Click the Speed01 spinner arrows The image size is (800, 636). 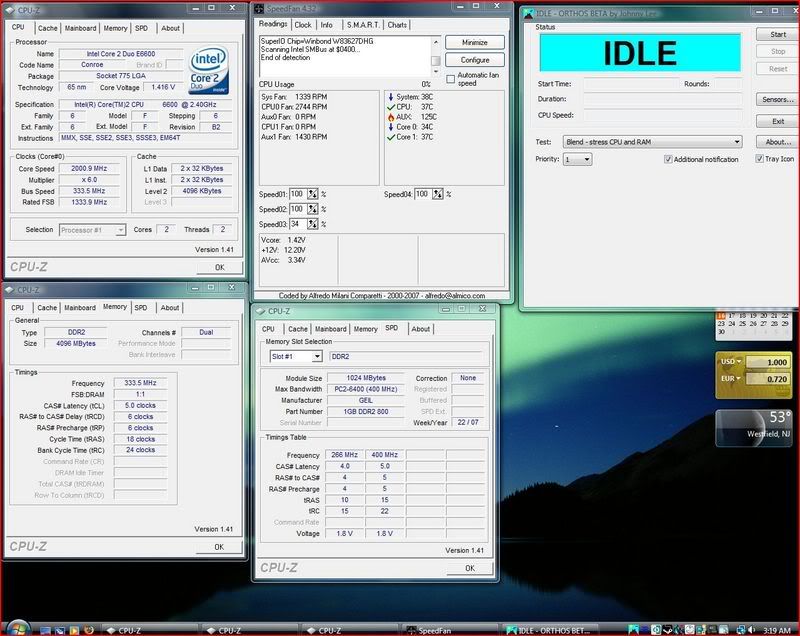(312, 194)
